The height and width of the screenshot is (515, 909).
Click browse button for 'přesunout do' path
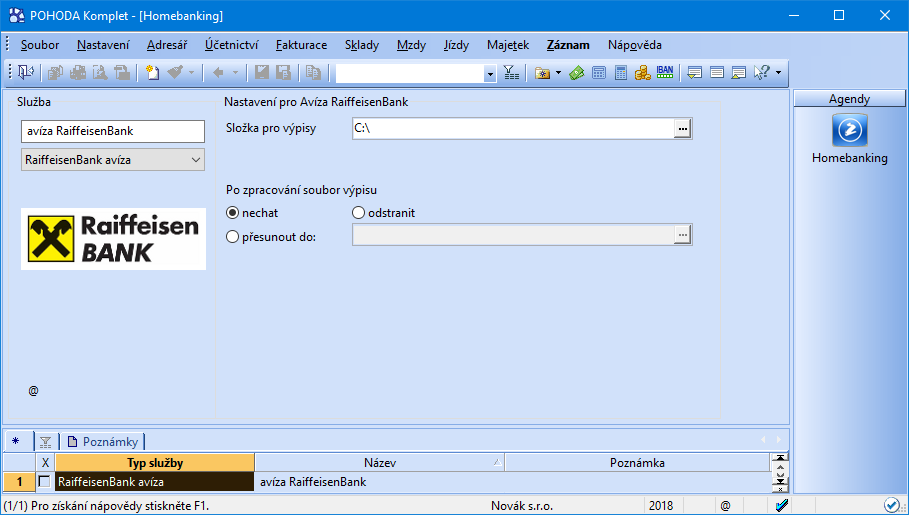(682, 235)
